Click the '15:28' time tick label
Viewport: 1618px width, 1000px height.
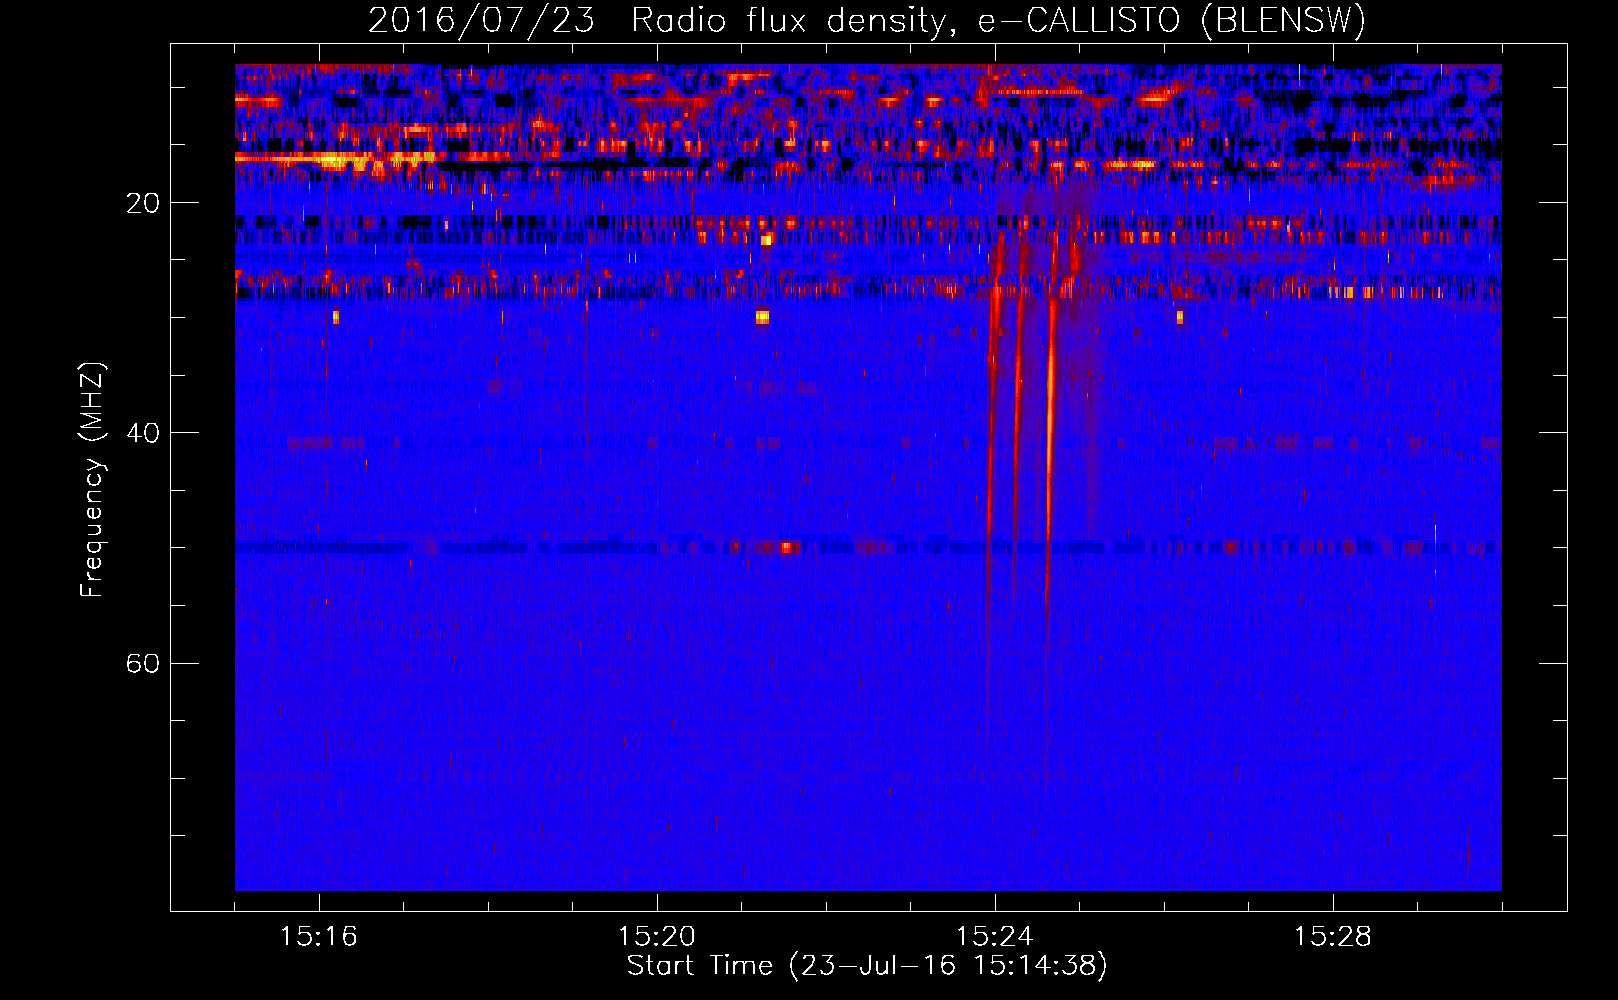tap(1333, 937)
